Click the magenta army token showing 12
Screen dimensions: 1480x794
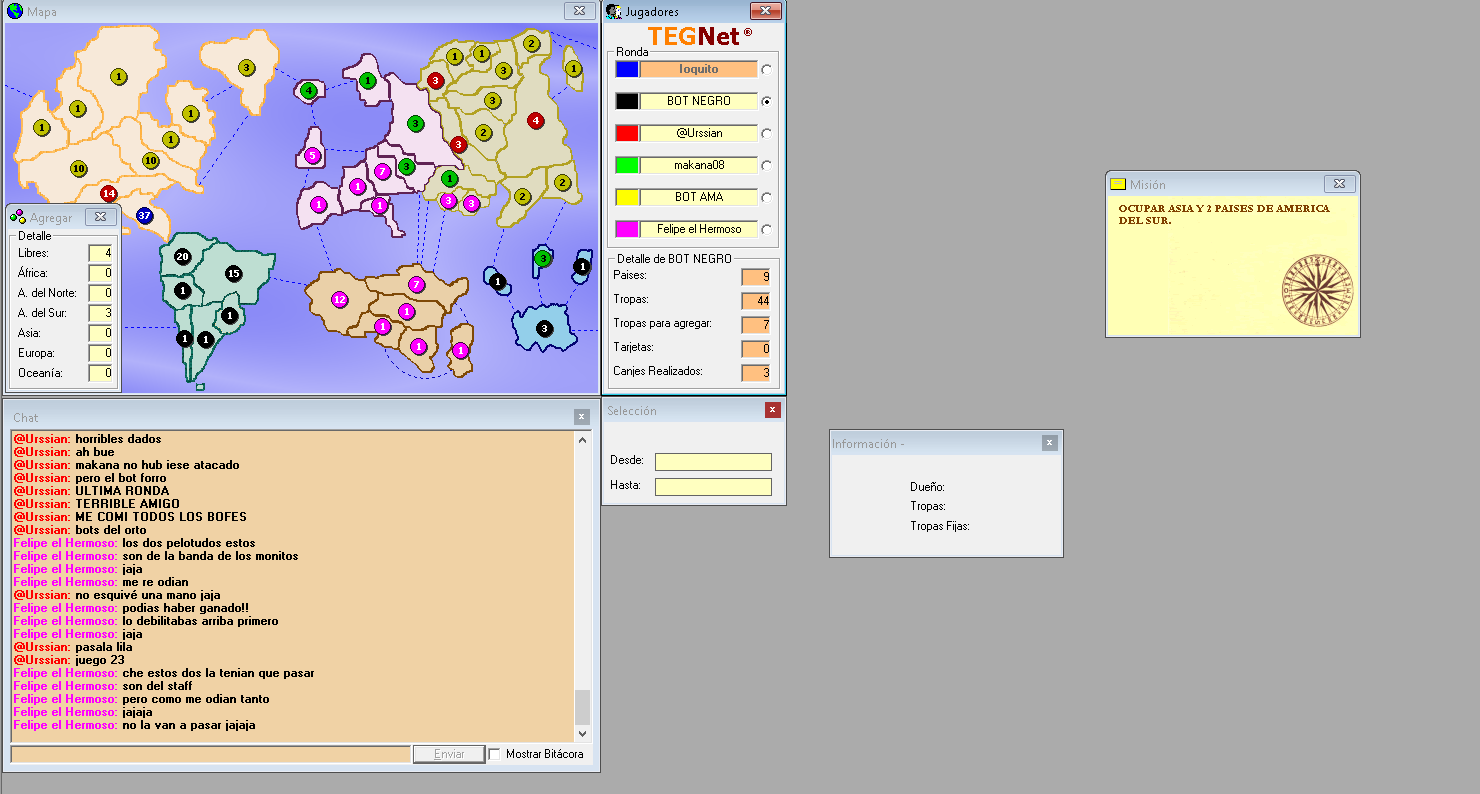click(x=339, y=299)
